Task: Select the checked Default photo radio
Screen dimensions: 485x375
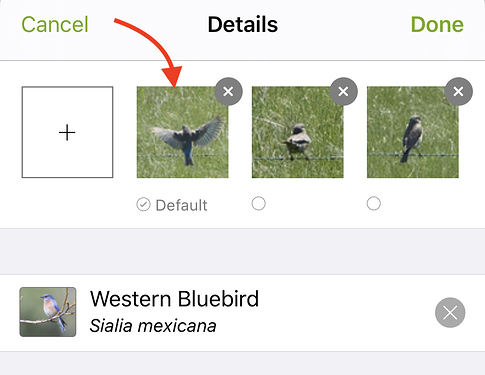Action: [143, 205]
